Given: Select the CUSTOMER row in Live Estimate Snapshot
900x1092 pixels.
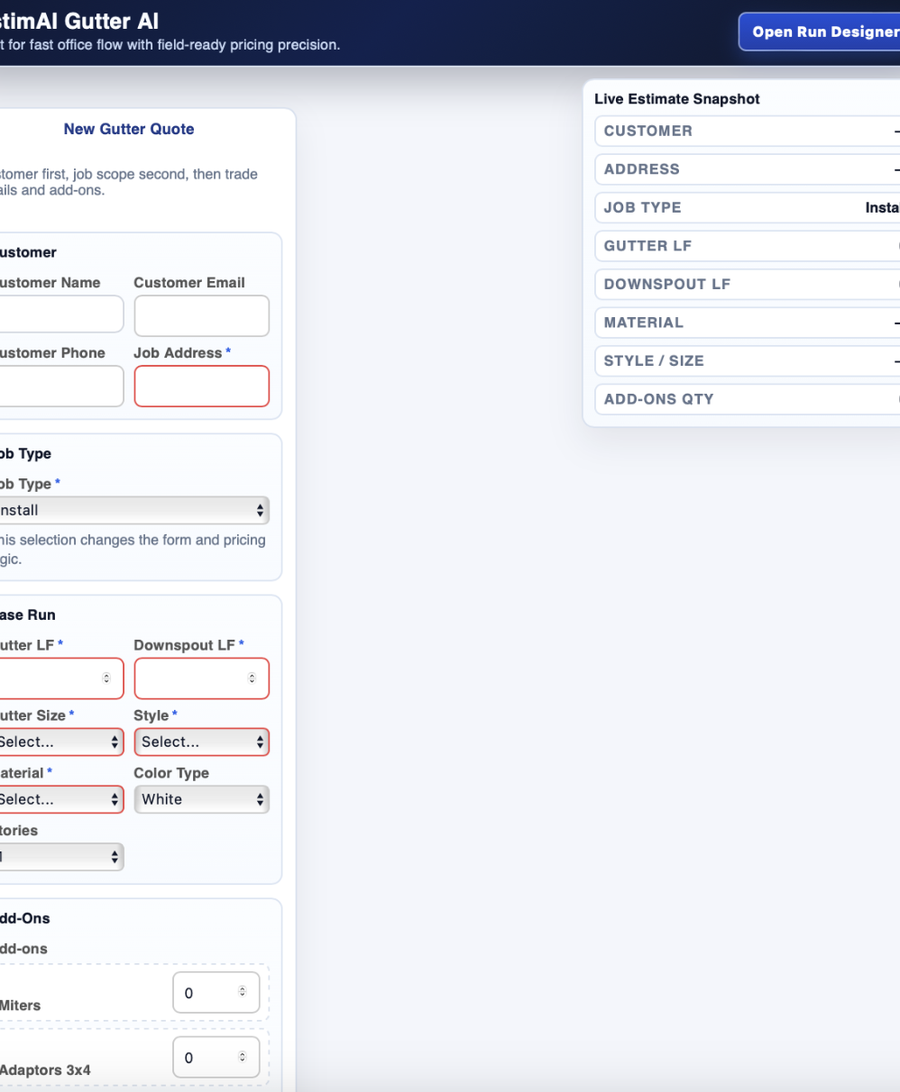Looking at the screenshot, I should (x=745, y=131).
